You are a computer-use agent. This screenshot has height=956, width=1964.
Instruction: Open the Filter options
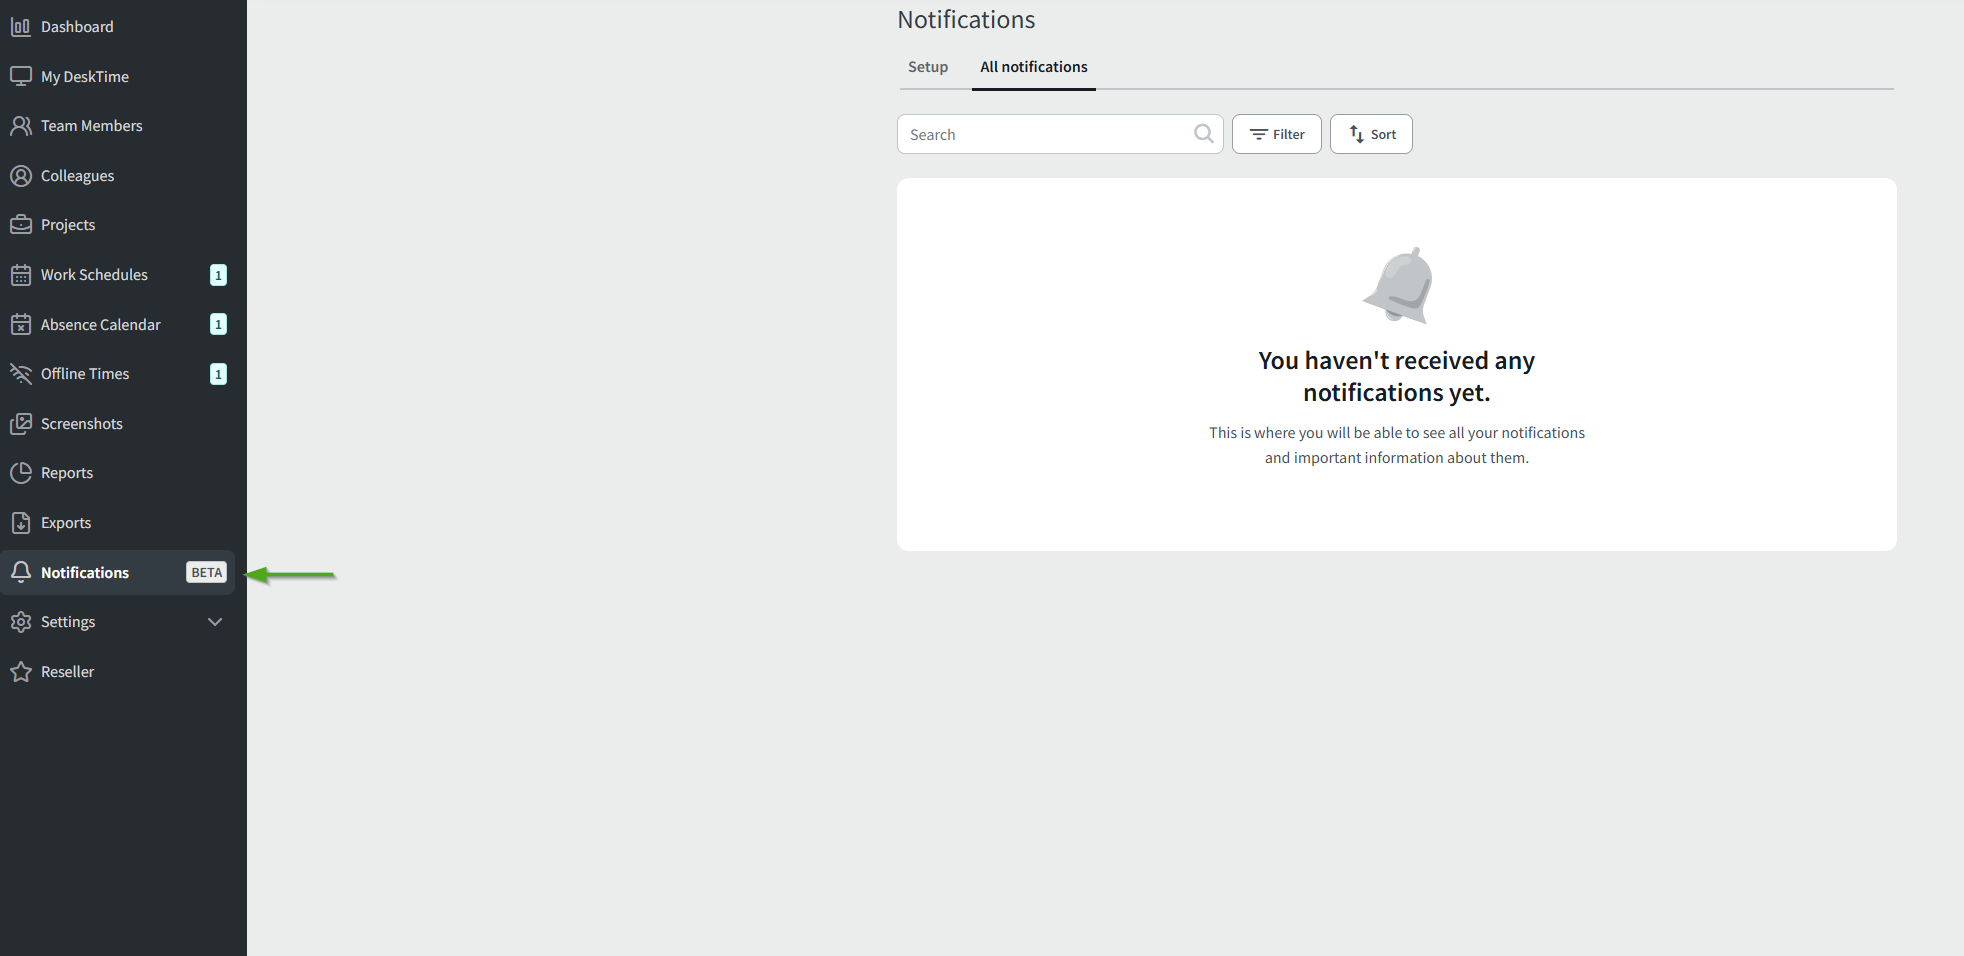click(x=1276, y=134)
